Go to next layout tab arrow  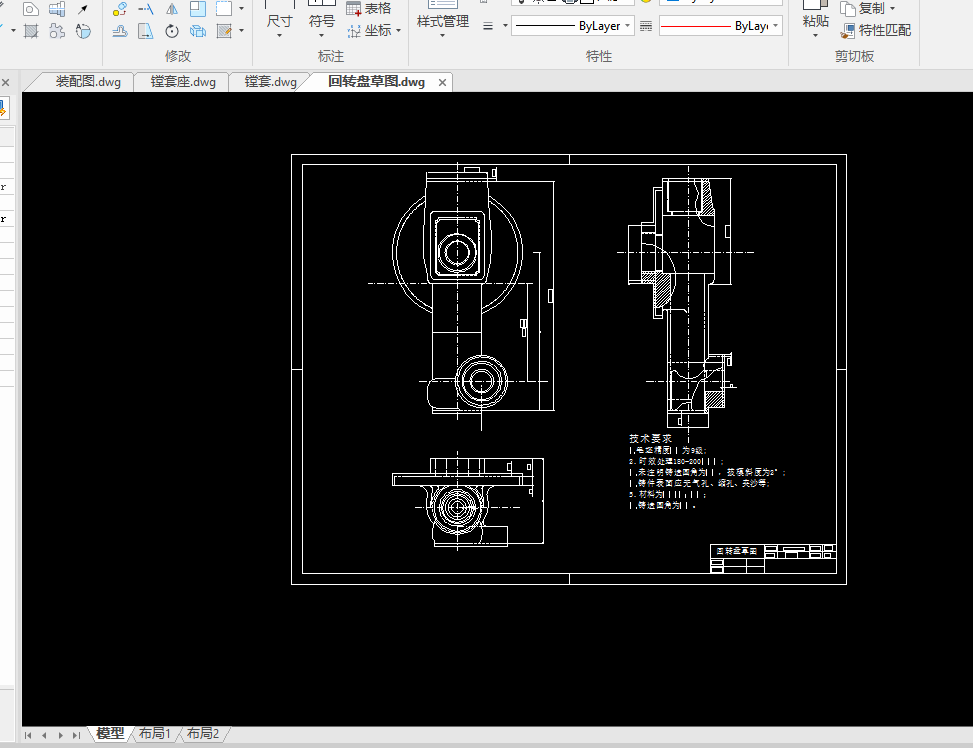[60, 735]
